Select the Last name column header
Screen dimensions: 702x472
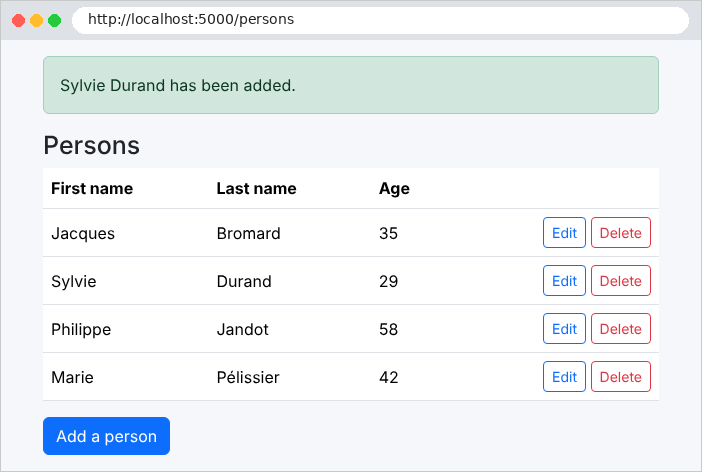coord(256,189)
